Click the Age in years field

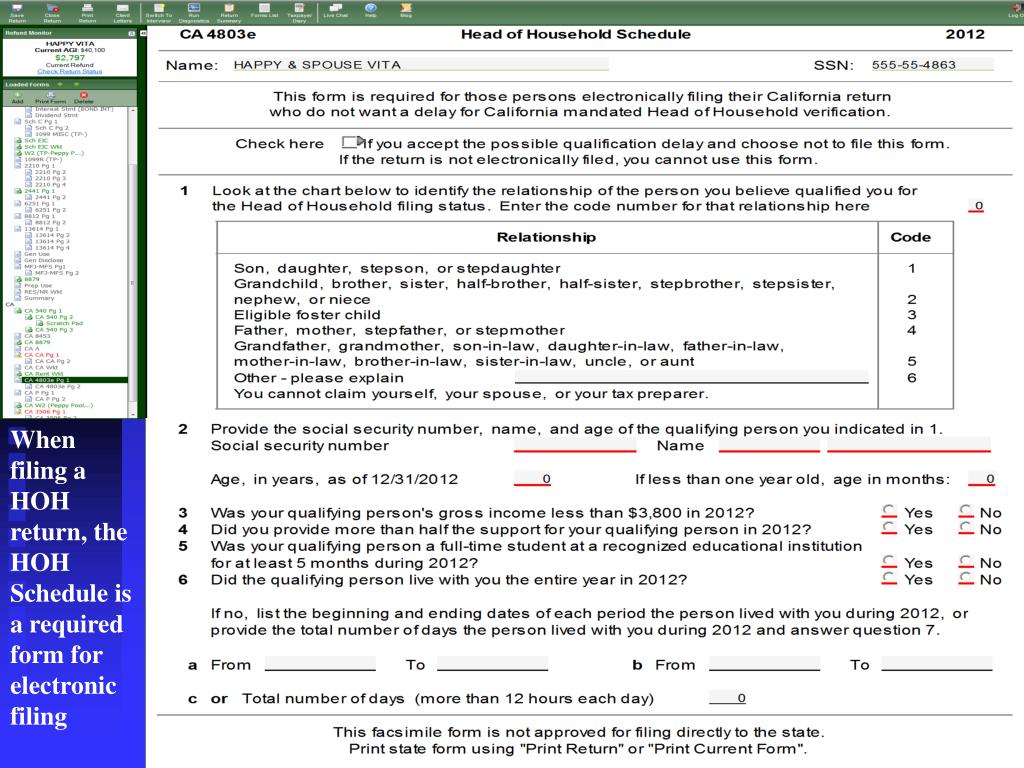[x=532, y=479]
